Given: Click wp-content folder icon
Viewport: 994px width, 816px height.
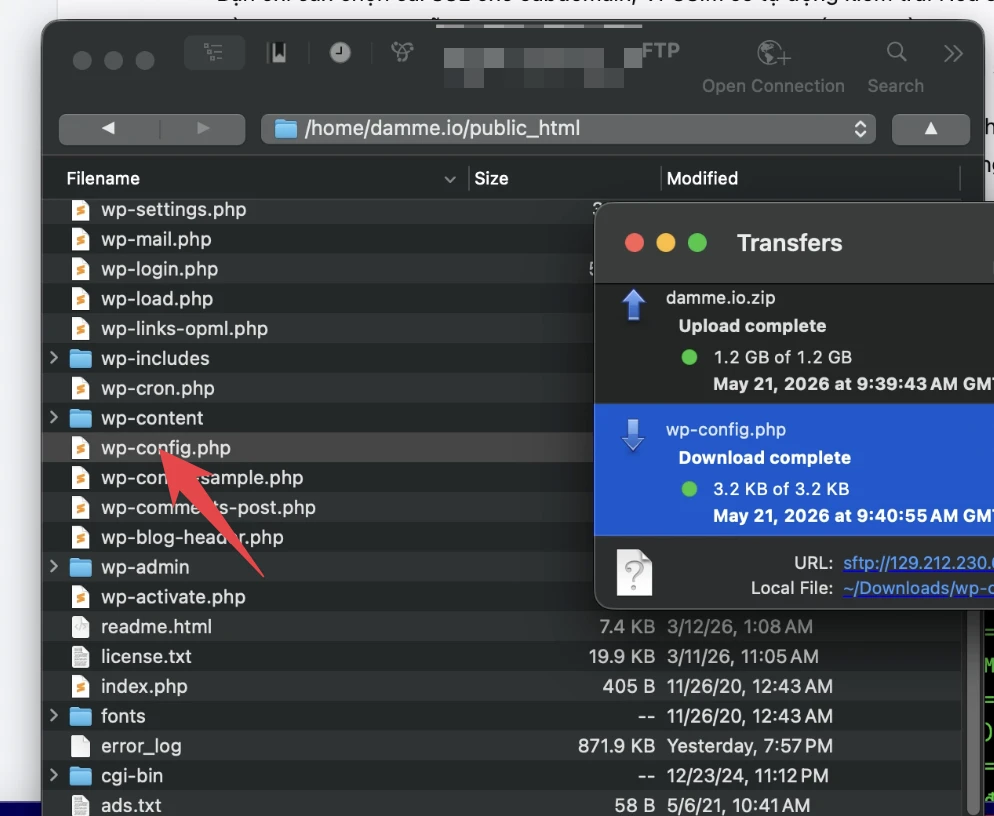Looking at the screenshot, I should (81, 418).
